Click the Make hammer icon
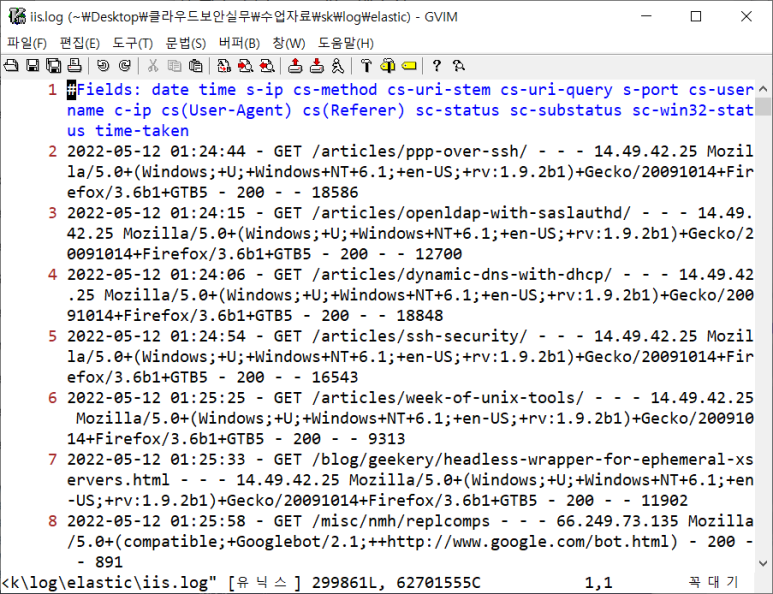This screenshot has width=773, height=594. tap(366, 66)
